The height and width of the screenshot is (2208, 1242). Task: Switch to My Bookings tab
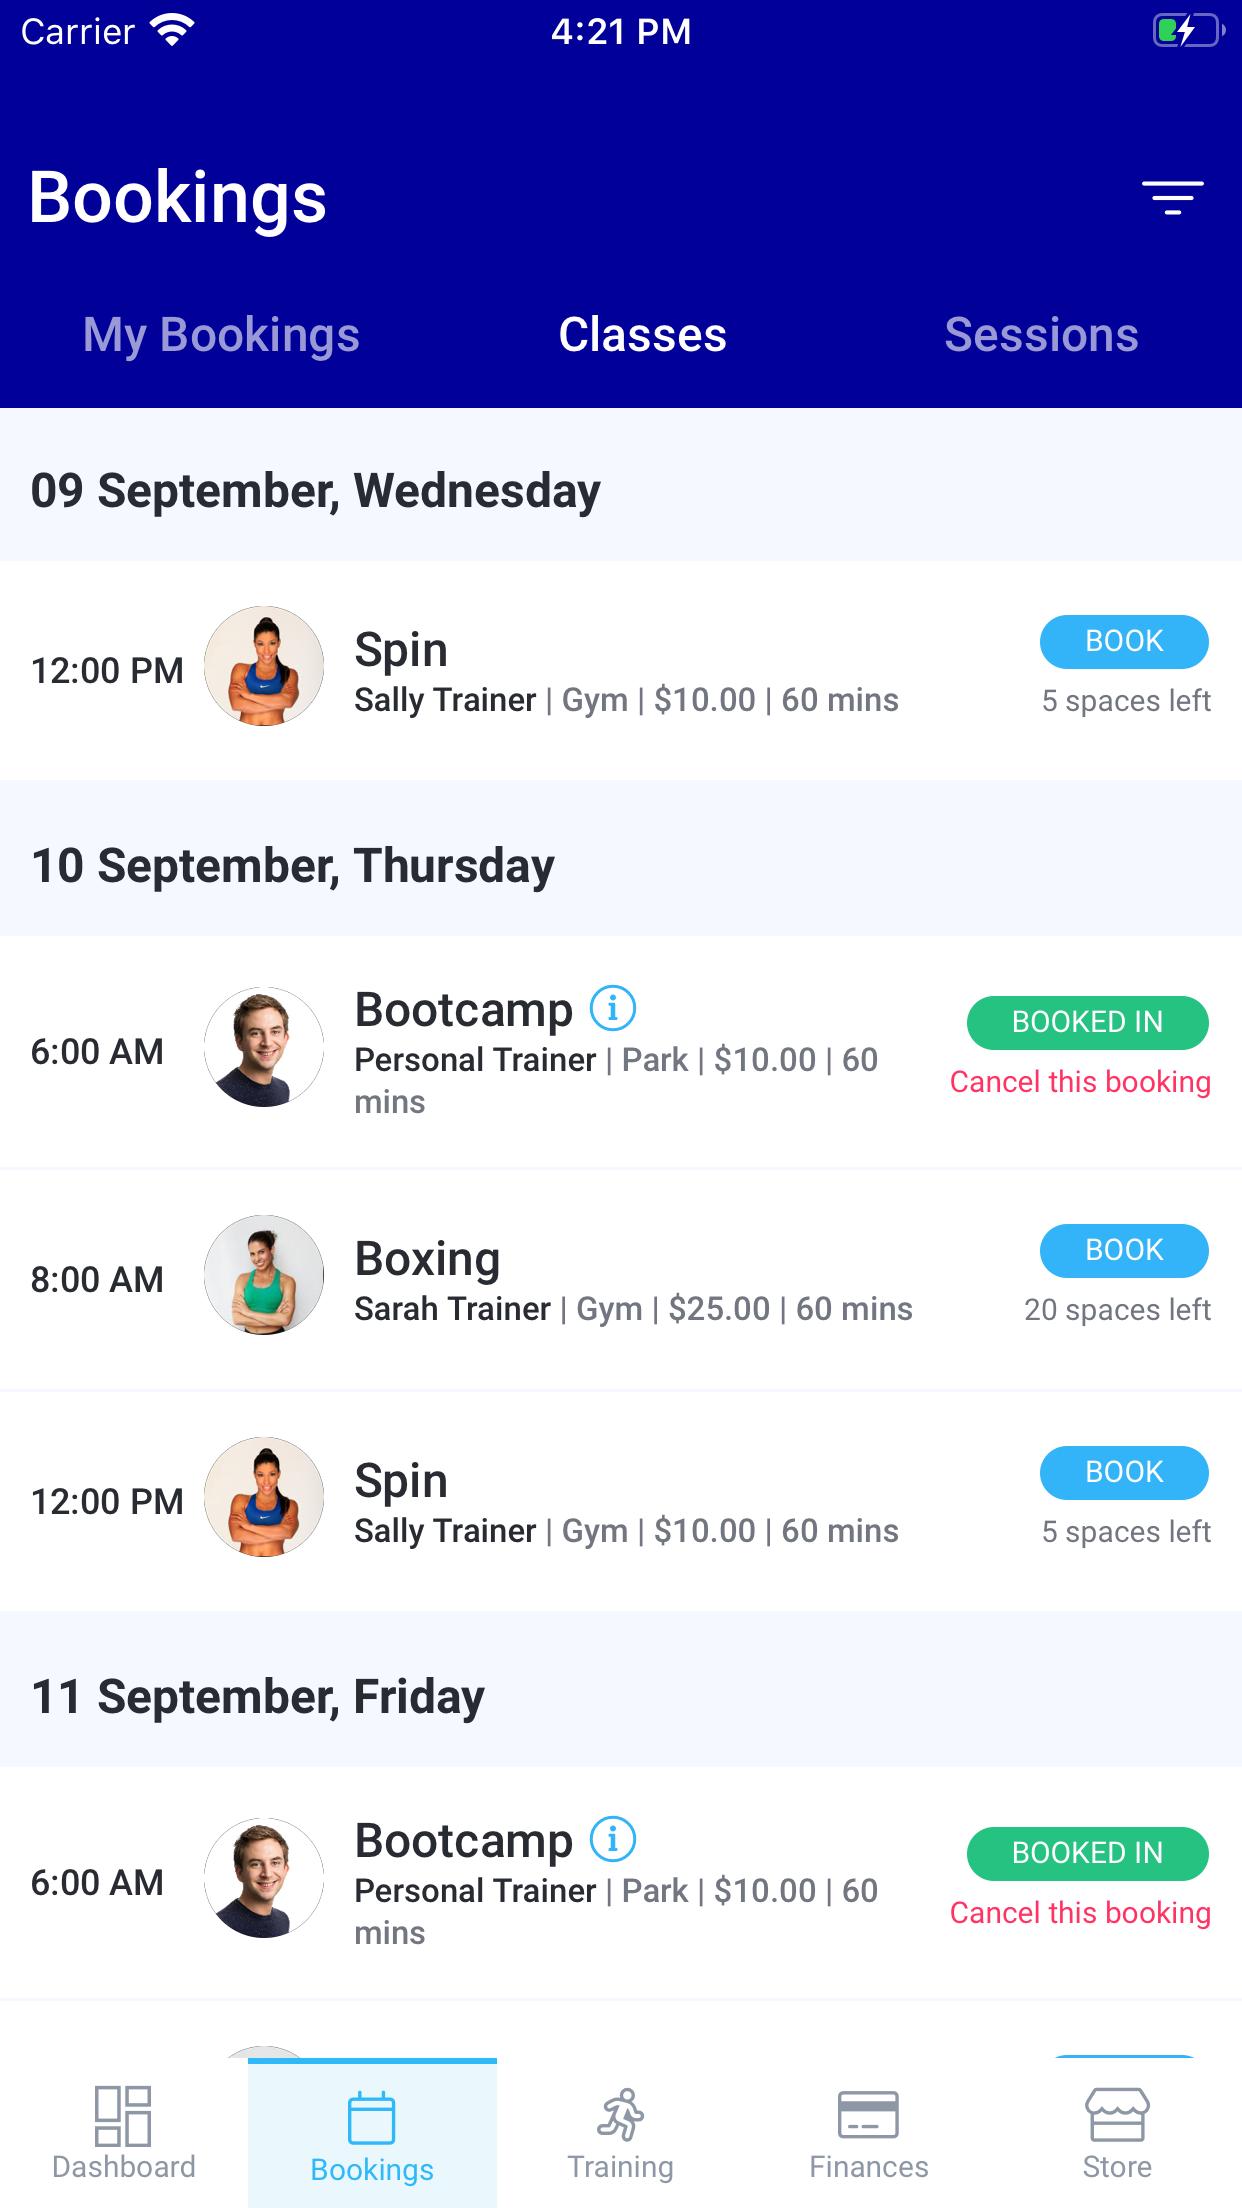click(221, 335)
